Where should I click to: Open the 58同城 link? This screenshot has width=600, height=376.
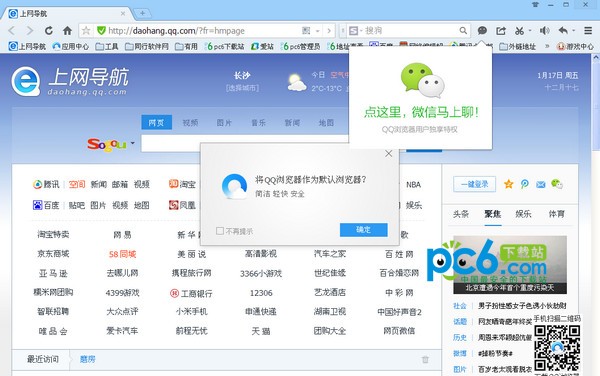(122, 254)
